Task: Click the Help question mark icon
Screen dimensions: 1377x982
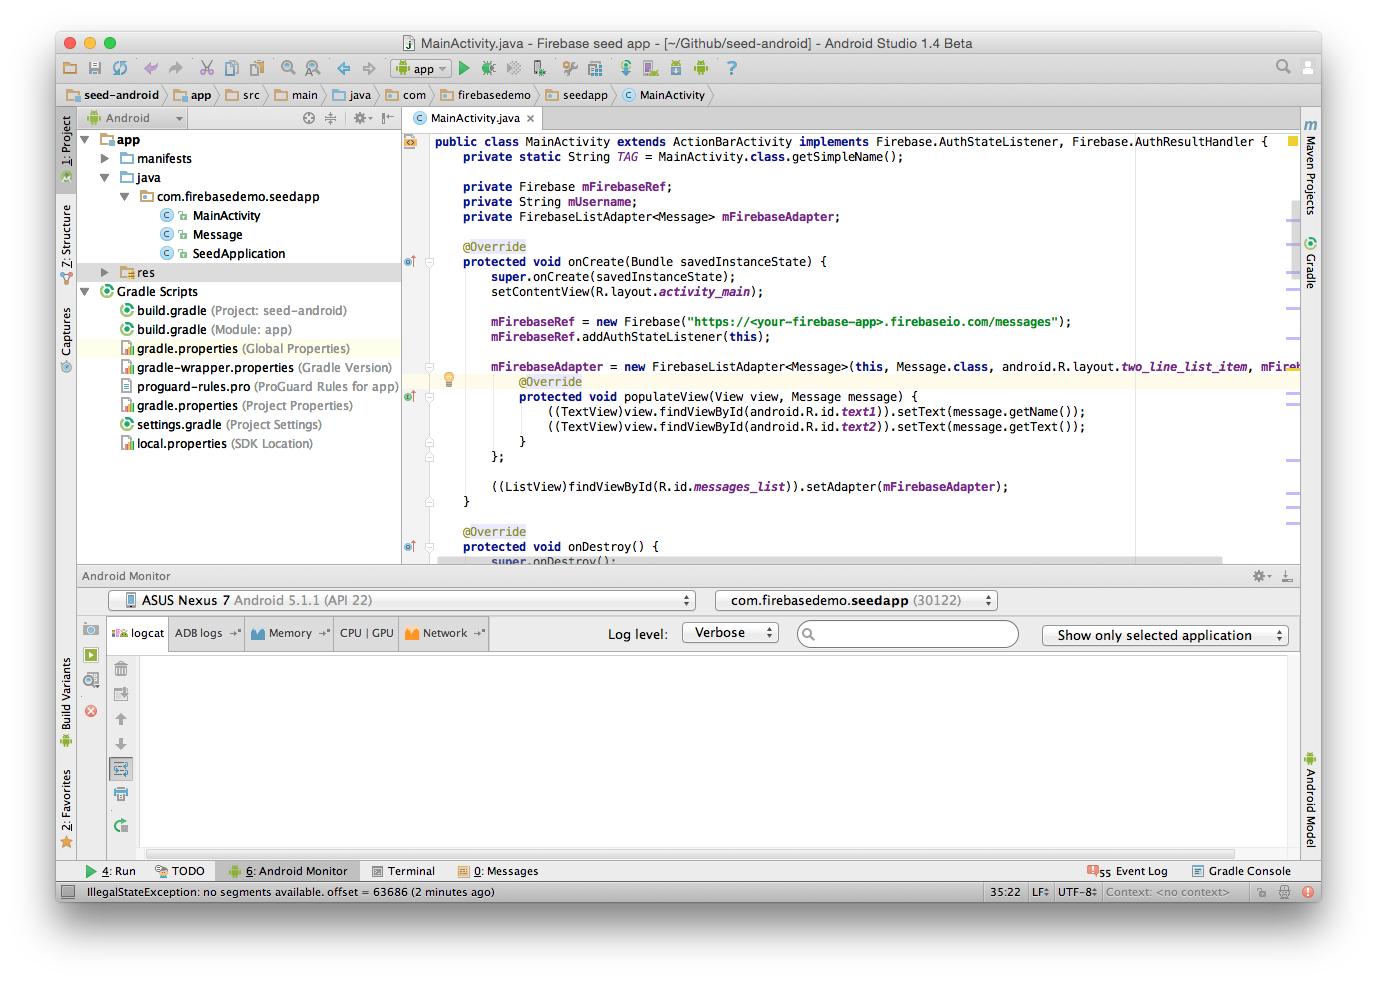Action: coord(732,68)
